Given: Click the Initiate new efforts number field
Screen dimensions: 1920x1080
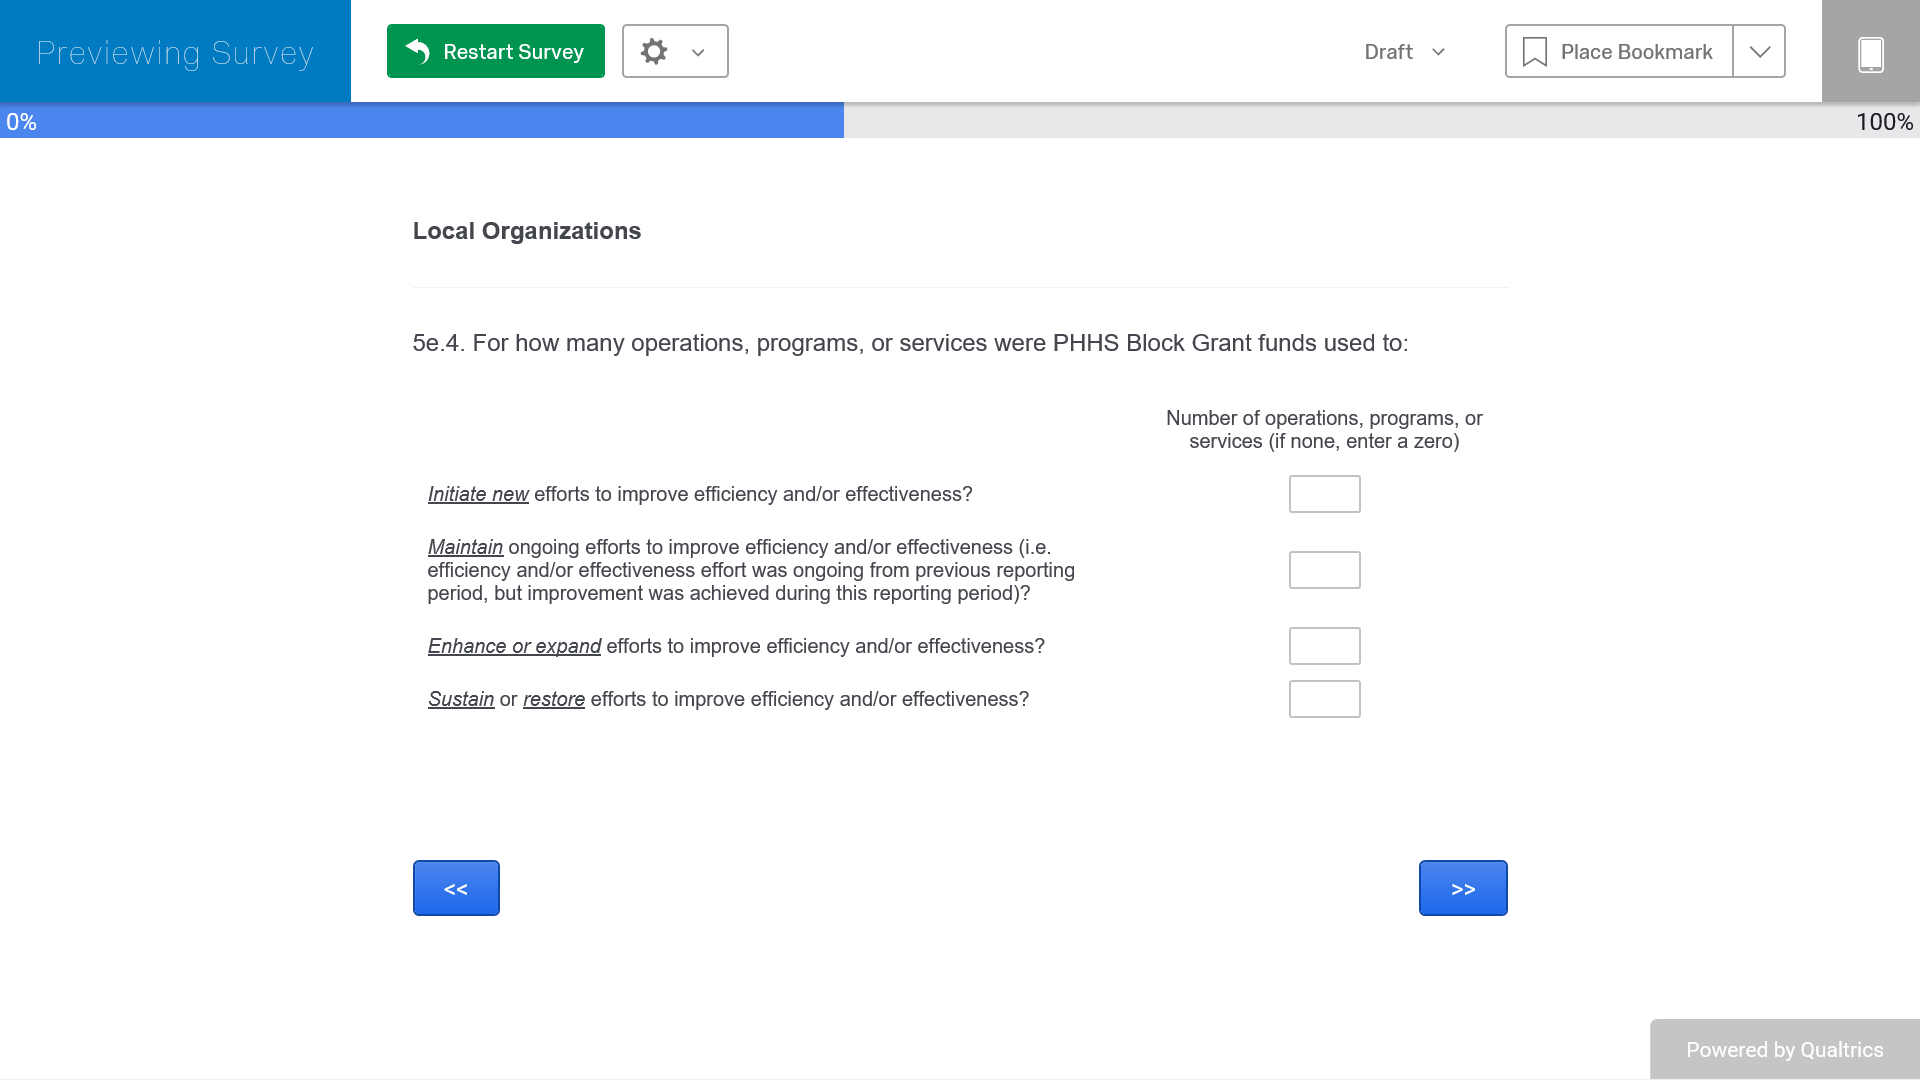Looking at the screenshot, I should click(1324, 494).
